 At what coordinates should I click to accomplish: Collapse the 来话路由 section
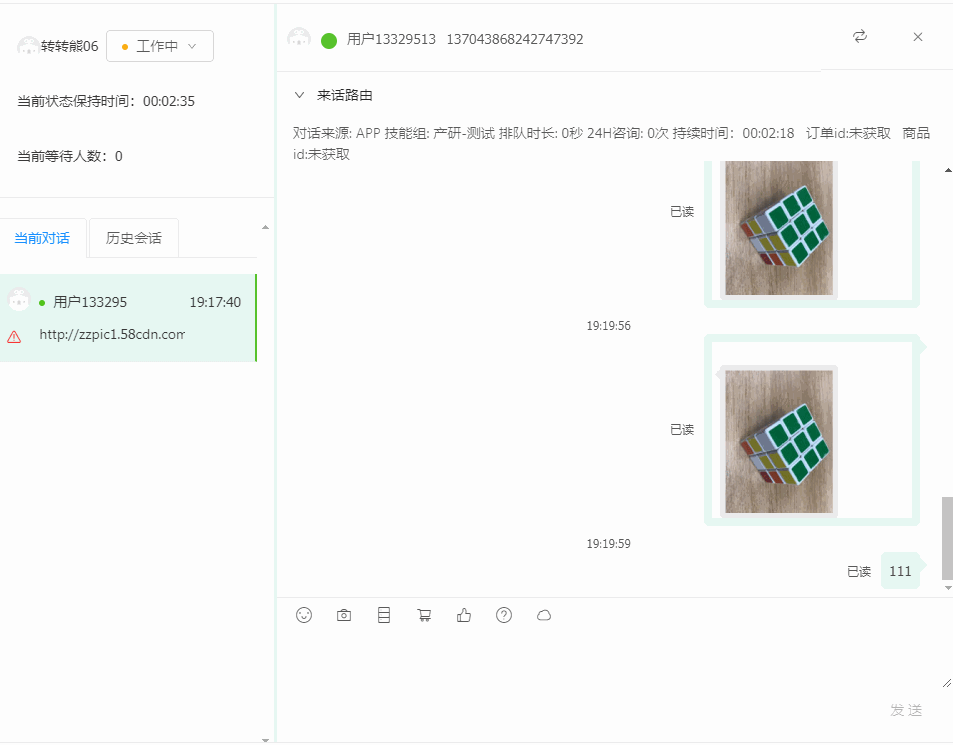pyautogui.click(x=298, y=95)
